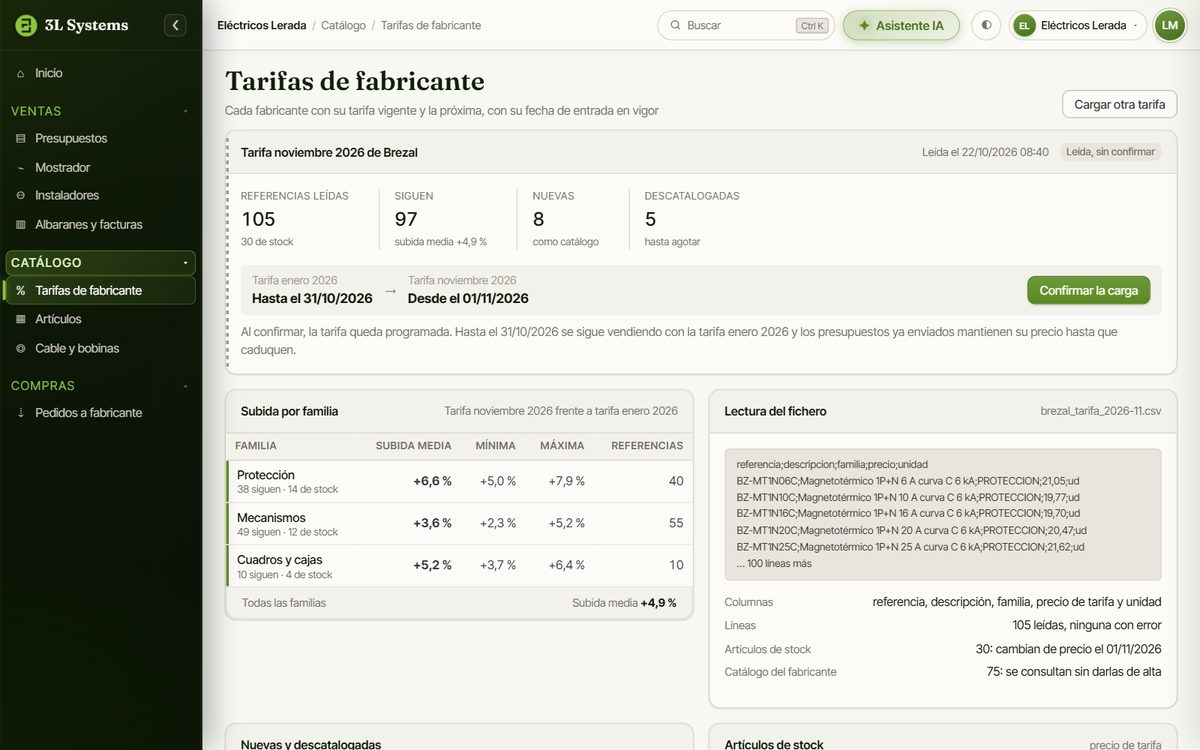Collapse the sidebar with chevron button
1200x750 pixels.
[175, 25]
